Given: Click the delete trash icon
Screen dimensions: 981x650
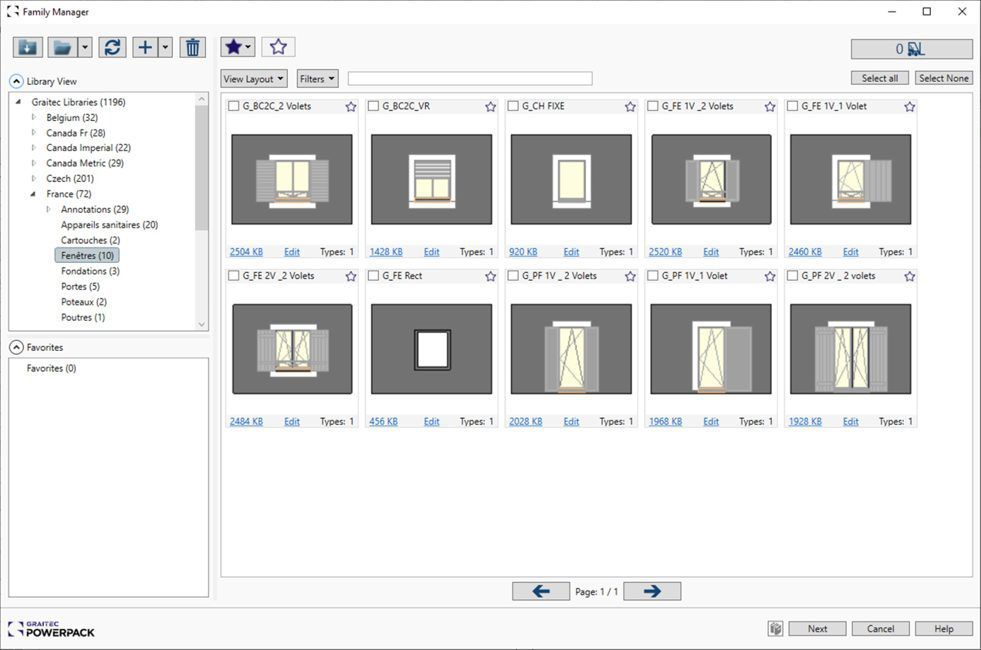Looking at the screenshot, I should point(192,46).
